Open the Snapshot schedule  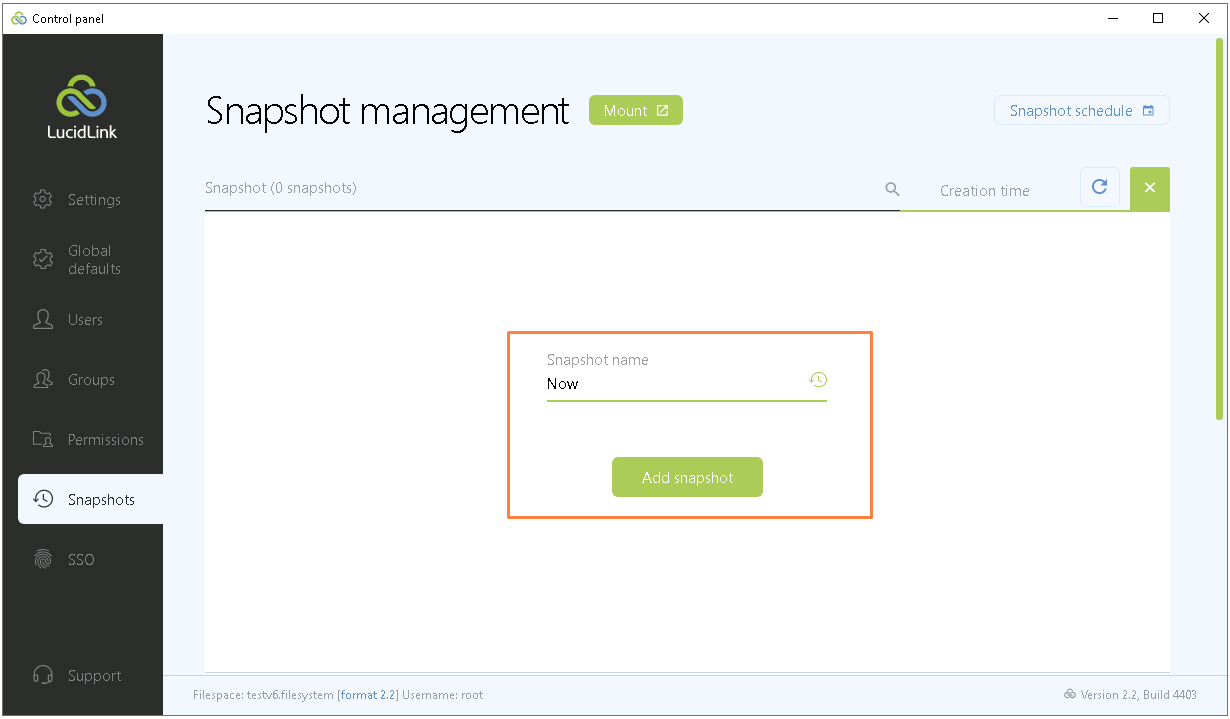(x=1082, y=111)
